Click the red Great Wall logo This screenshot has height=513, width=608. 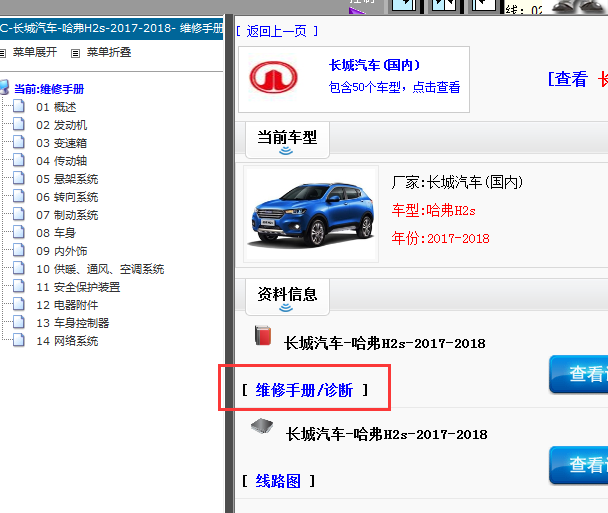tap(273, 77)
